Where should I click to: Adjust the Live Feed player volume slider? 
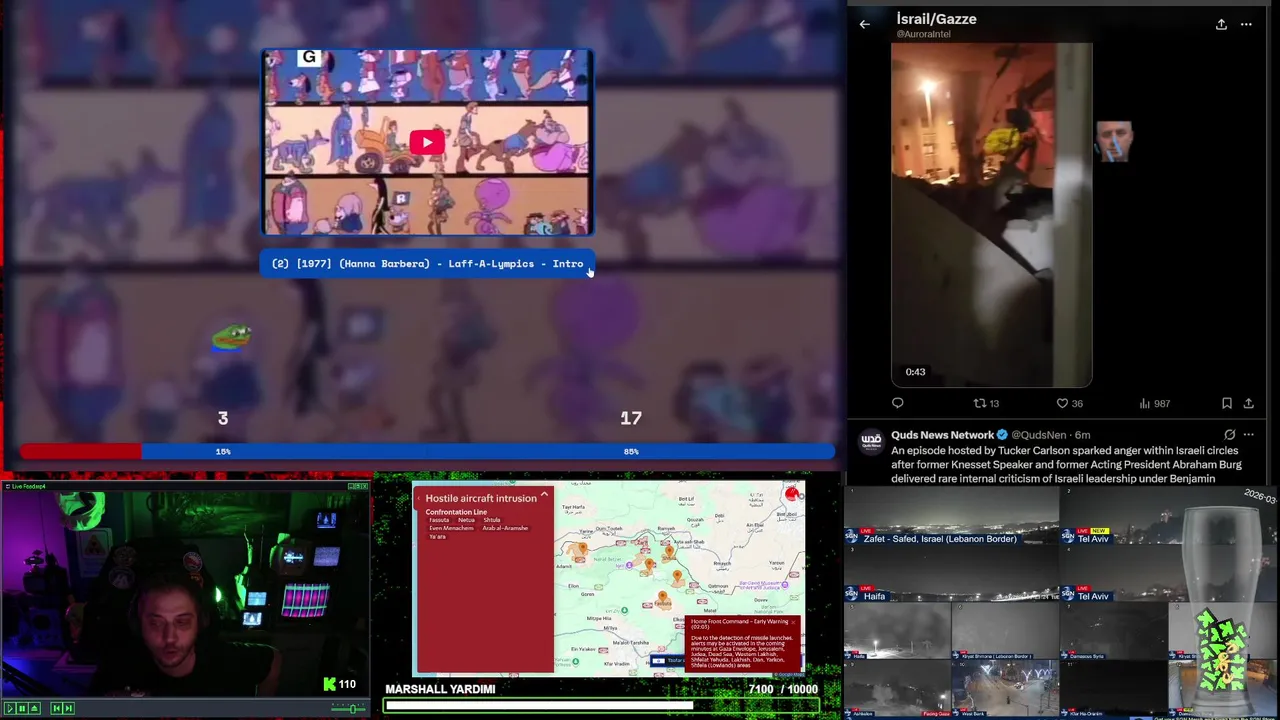[x=350, y=708]
